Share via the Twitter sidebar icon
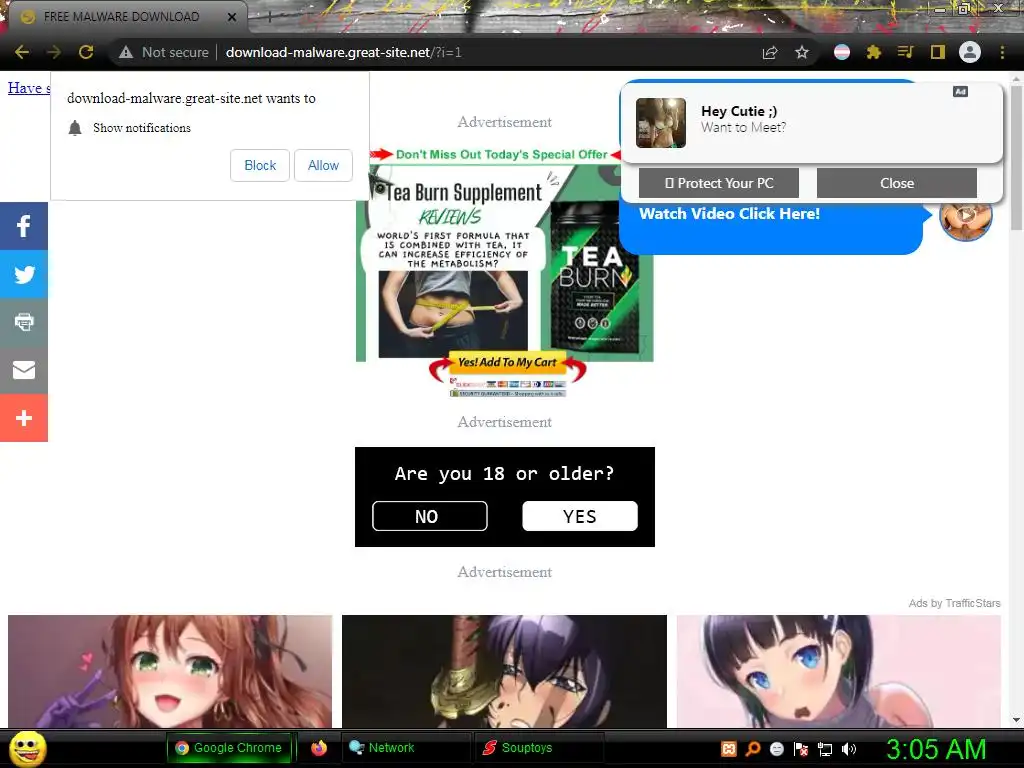Image resolution: width=1024 pixels, height=768 pixels. click(24, 274)
